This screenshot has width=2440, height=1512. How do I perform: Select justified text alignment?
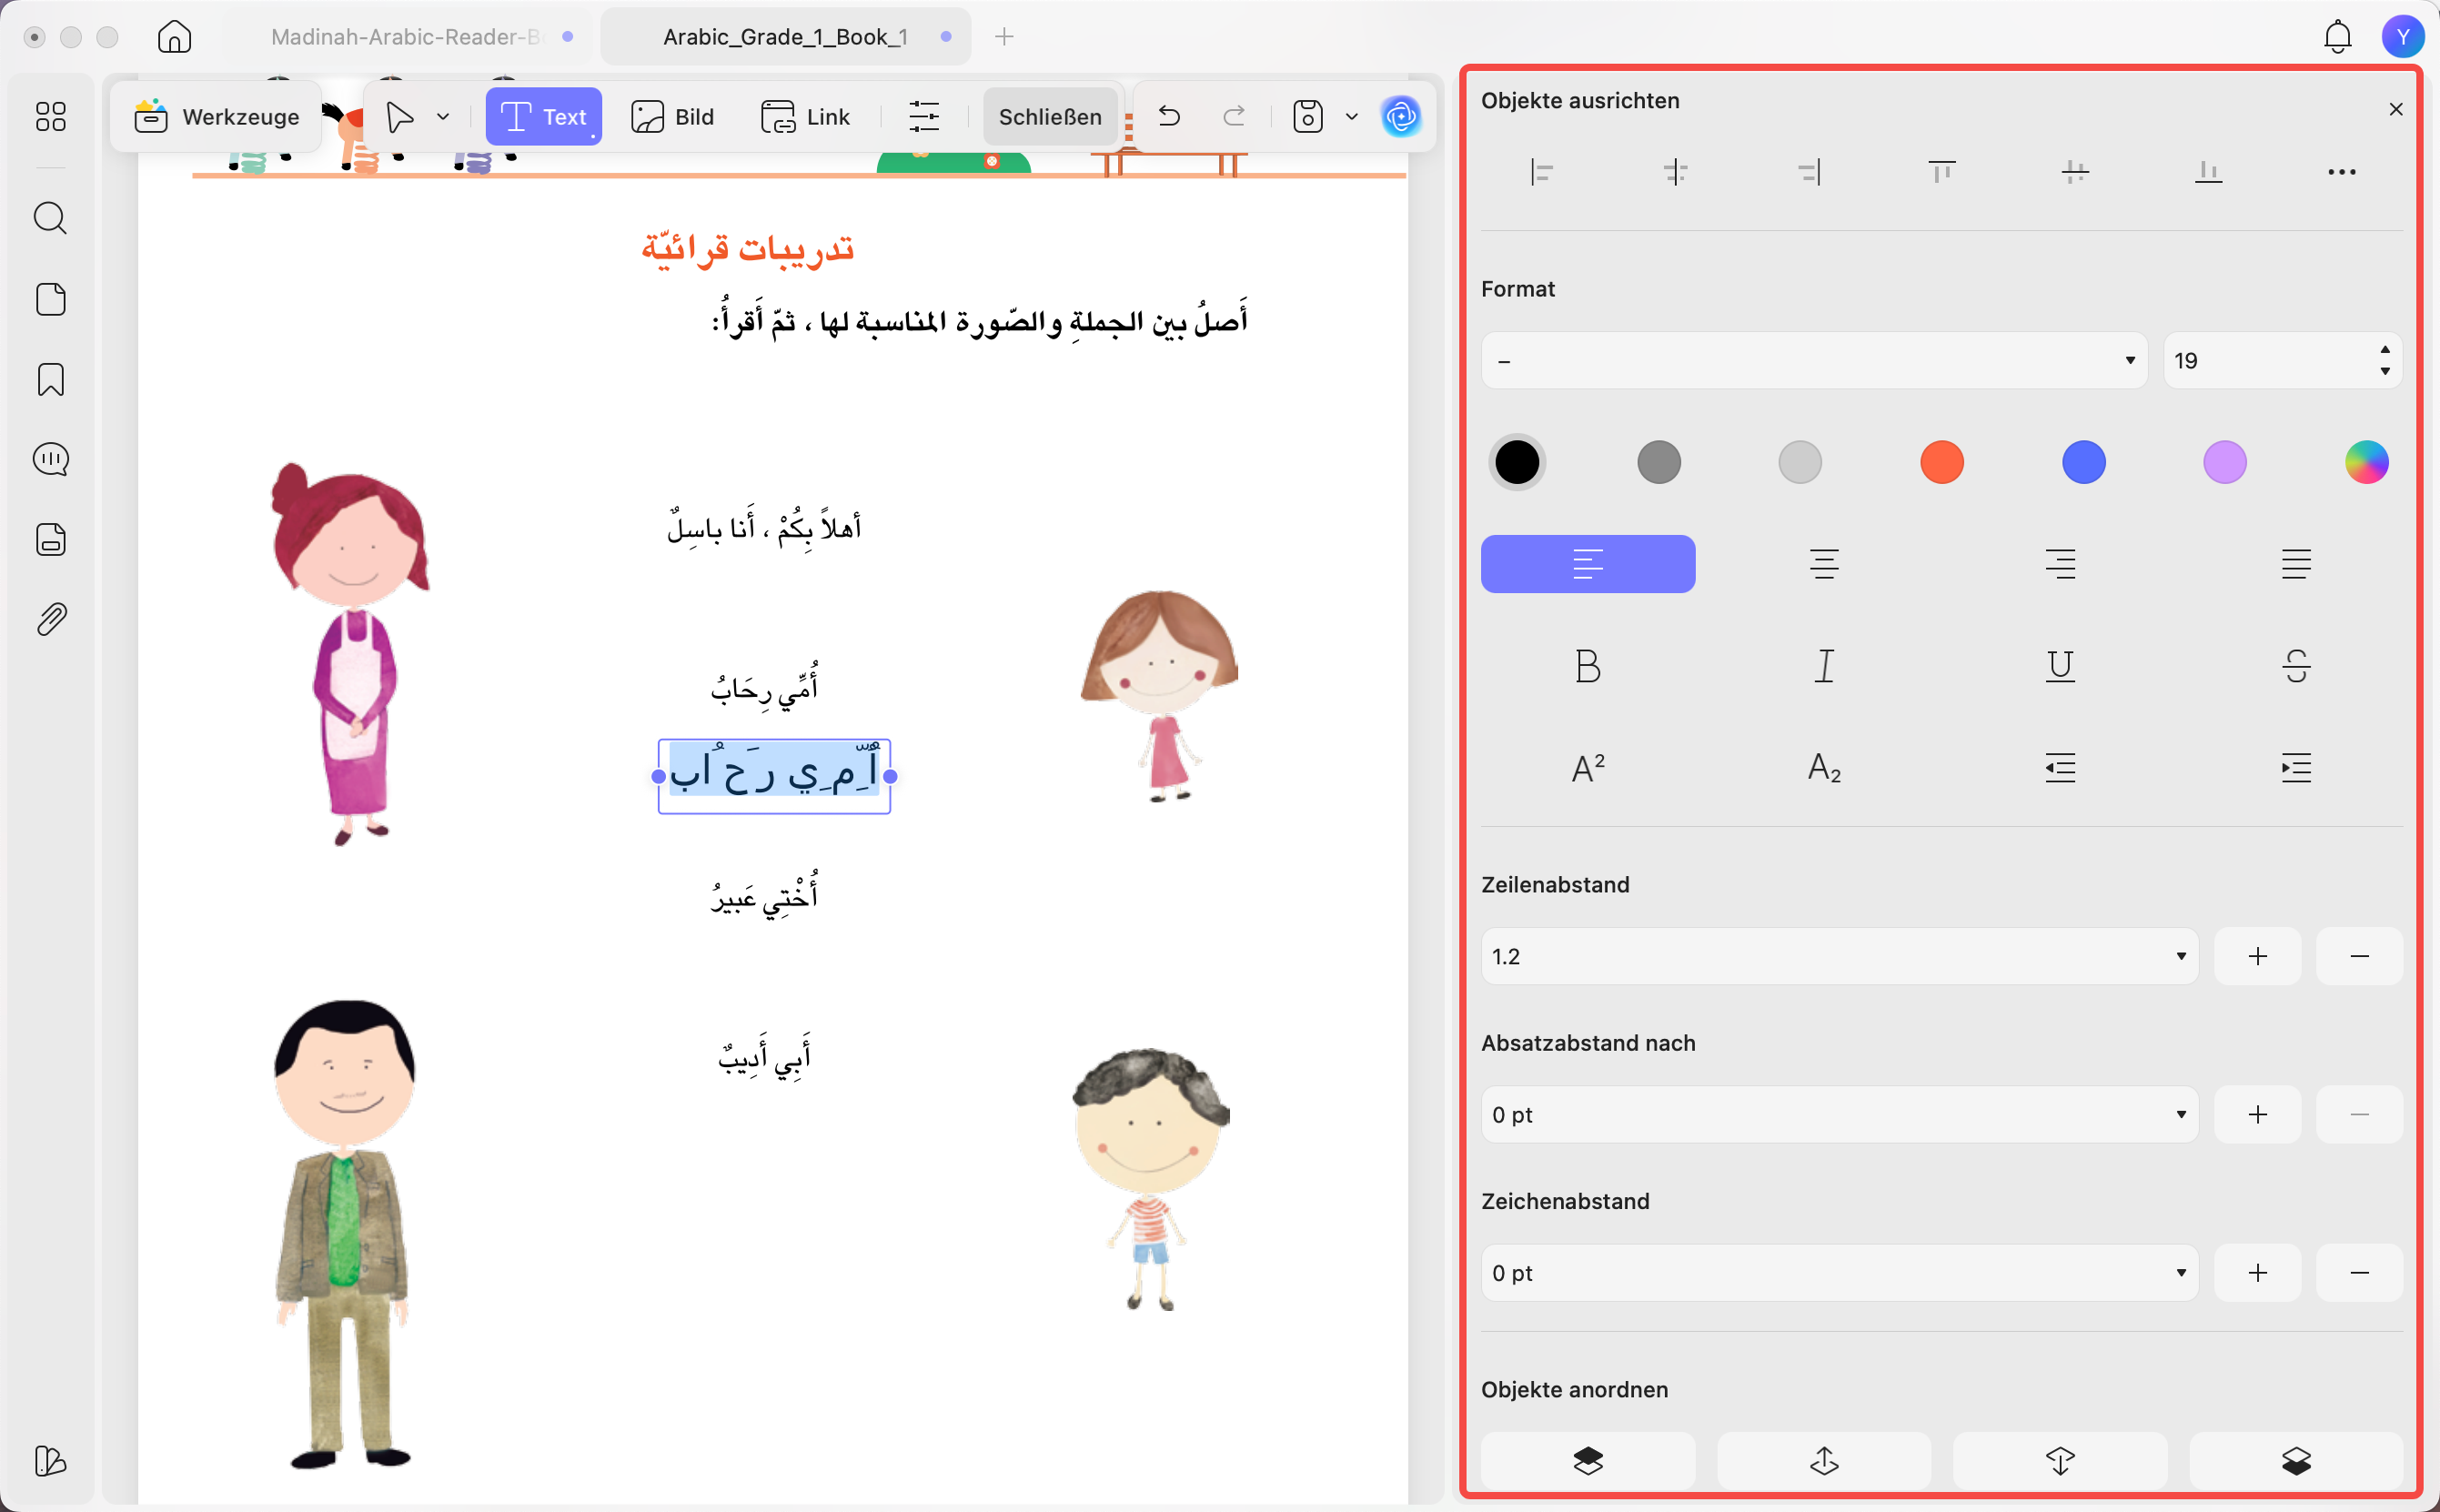pos(2296,564)
